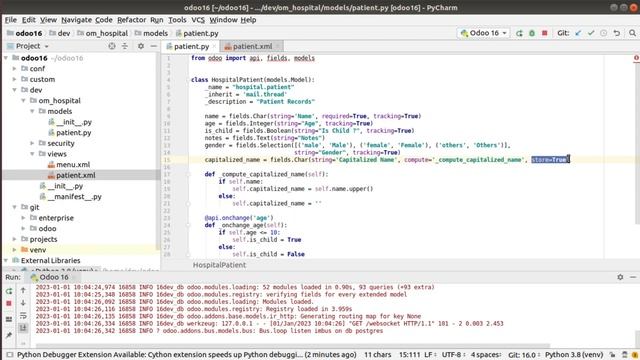This screenshot has width=640, height=360.
Task: Expand the conf folder
Action: click(x=15, y=69)
